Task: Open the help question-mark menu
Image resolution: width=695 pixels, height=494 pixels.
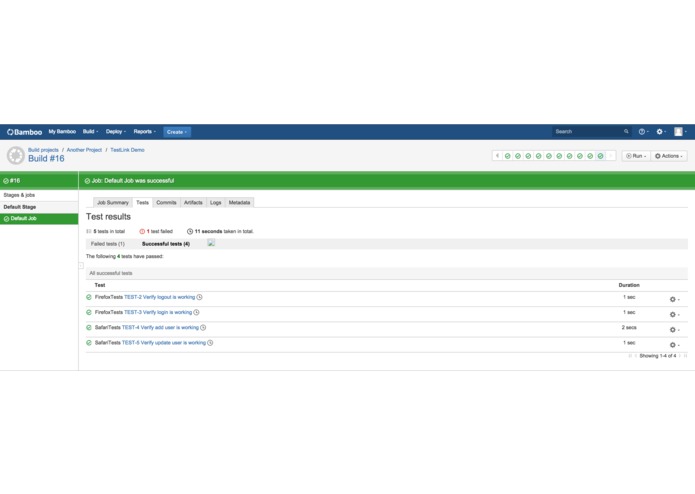Action: [x=644, y=132]
